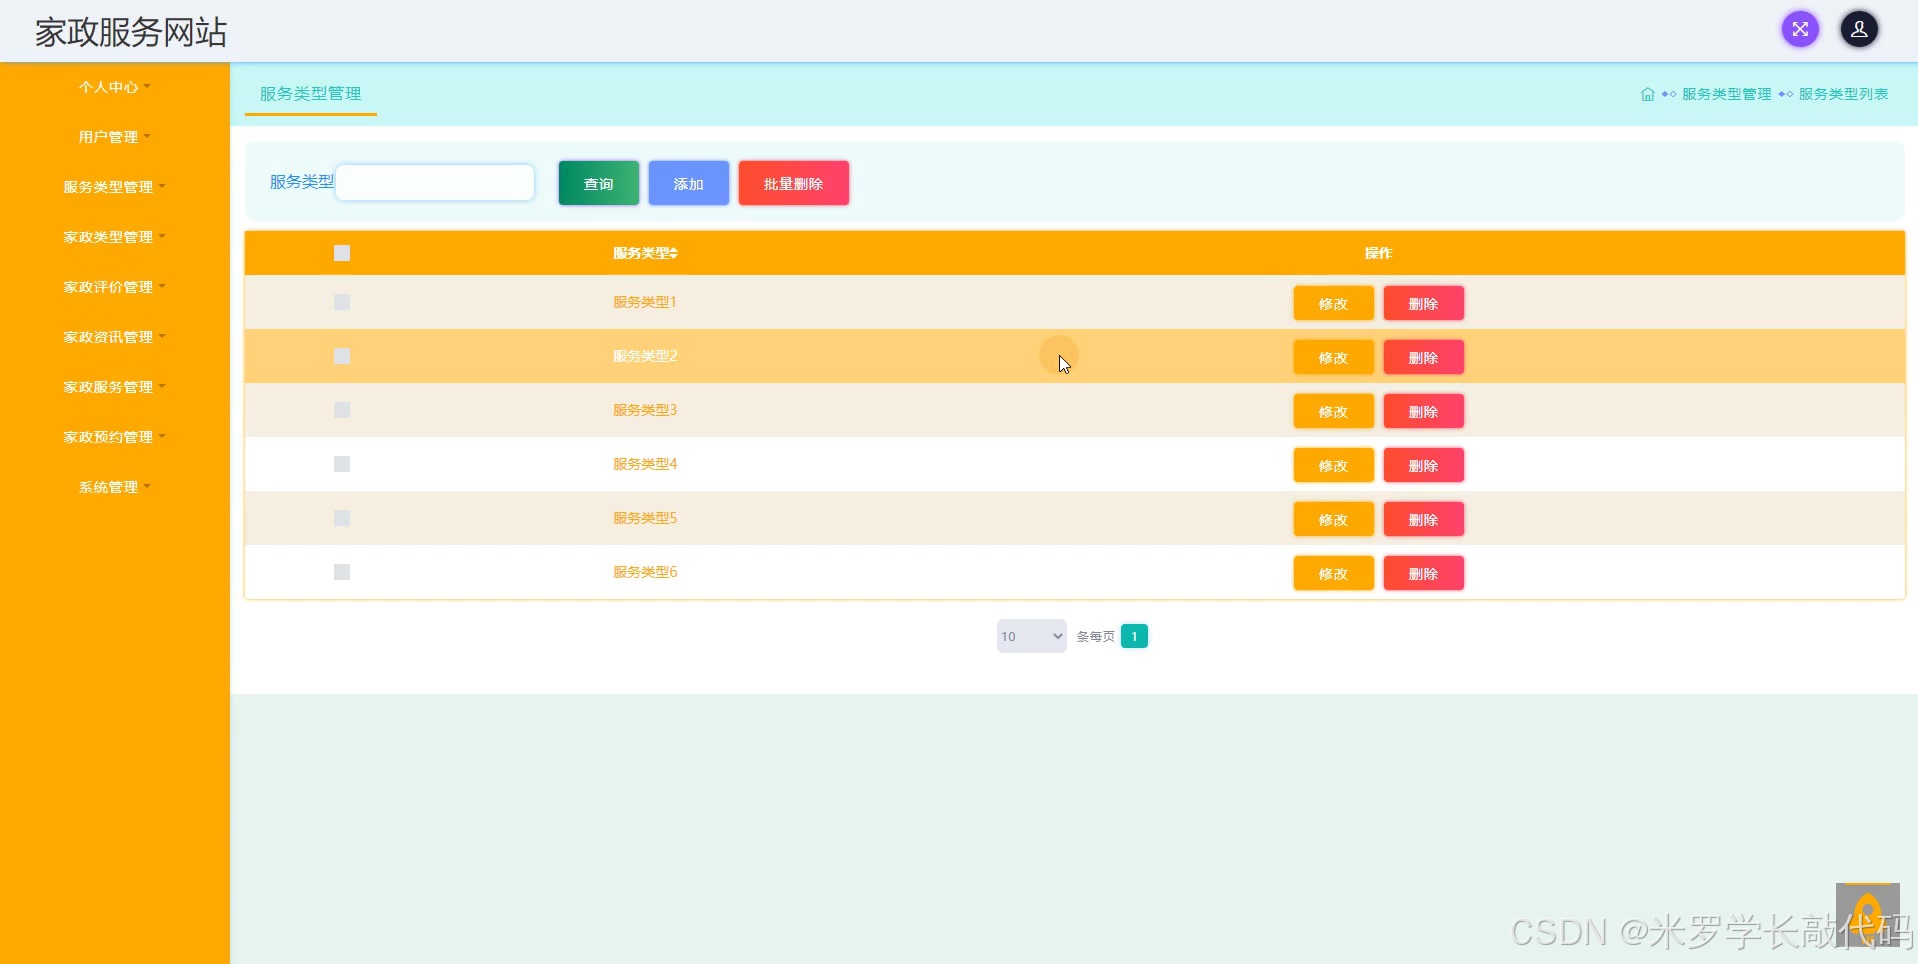Screen dimensions: 1918x964
Task: Expand the 家政服务管理 sidebar menu
Action: click(114, 387)
